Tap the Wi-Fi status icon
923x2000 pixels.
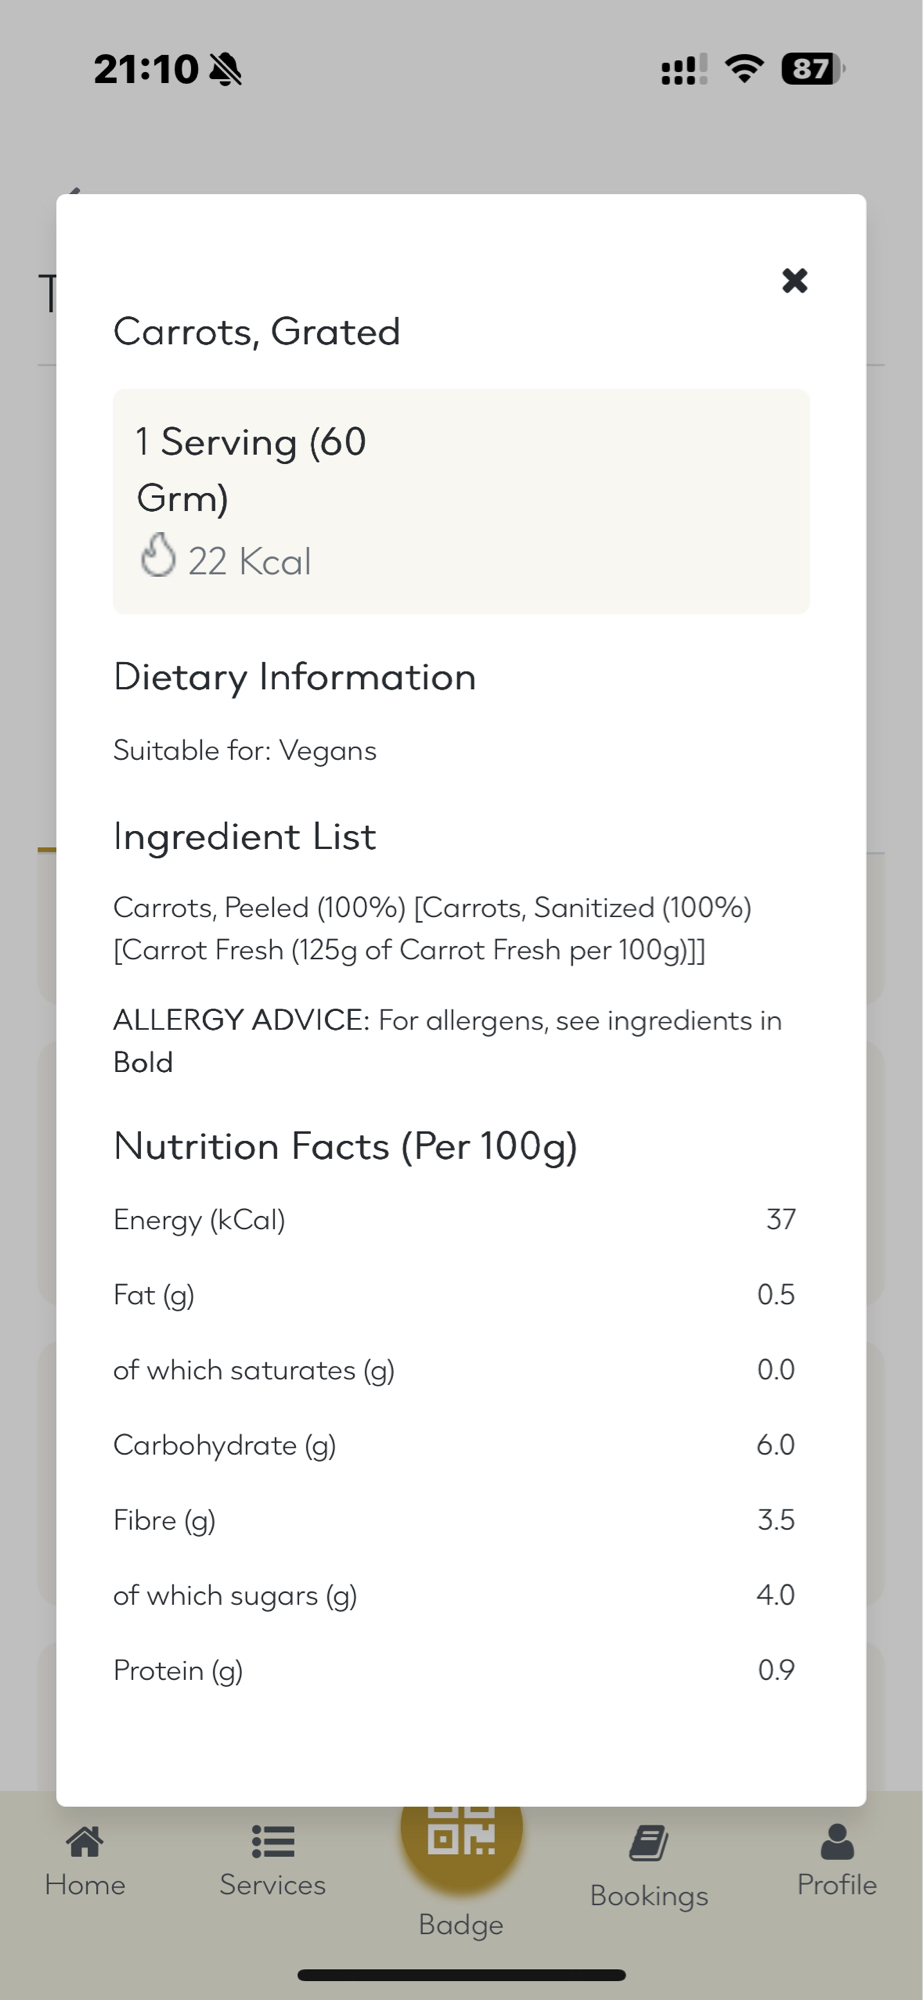[743, 69]
